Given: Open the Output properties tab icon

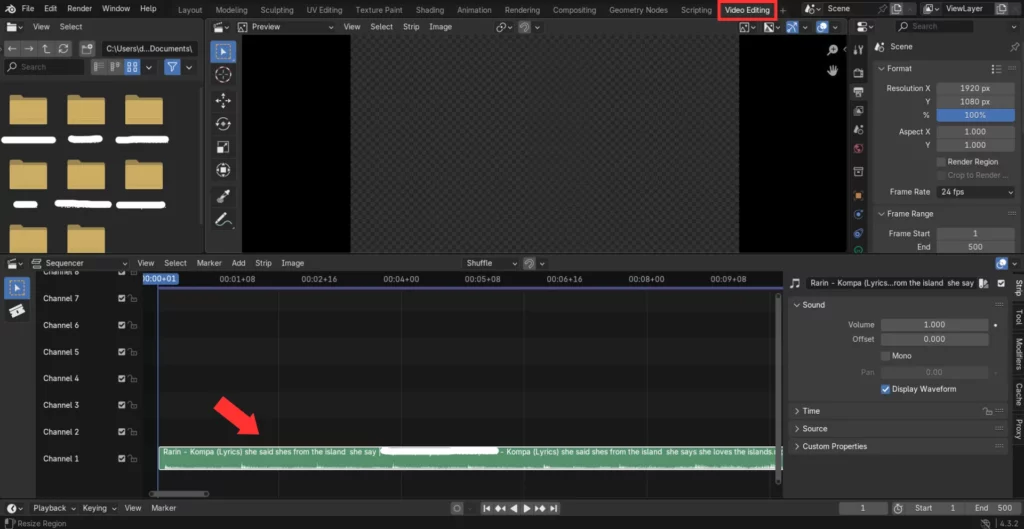Looking at the screenshot, I should pyautogui.click(x=858, y=92).
